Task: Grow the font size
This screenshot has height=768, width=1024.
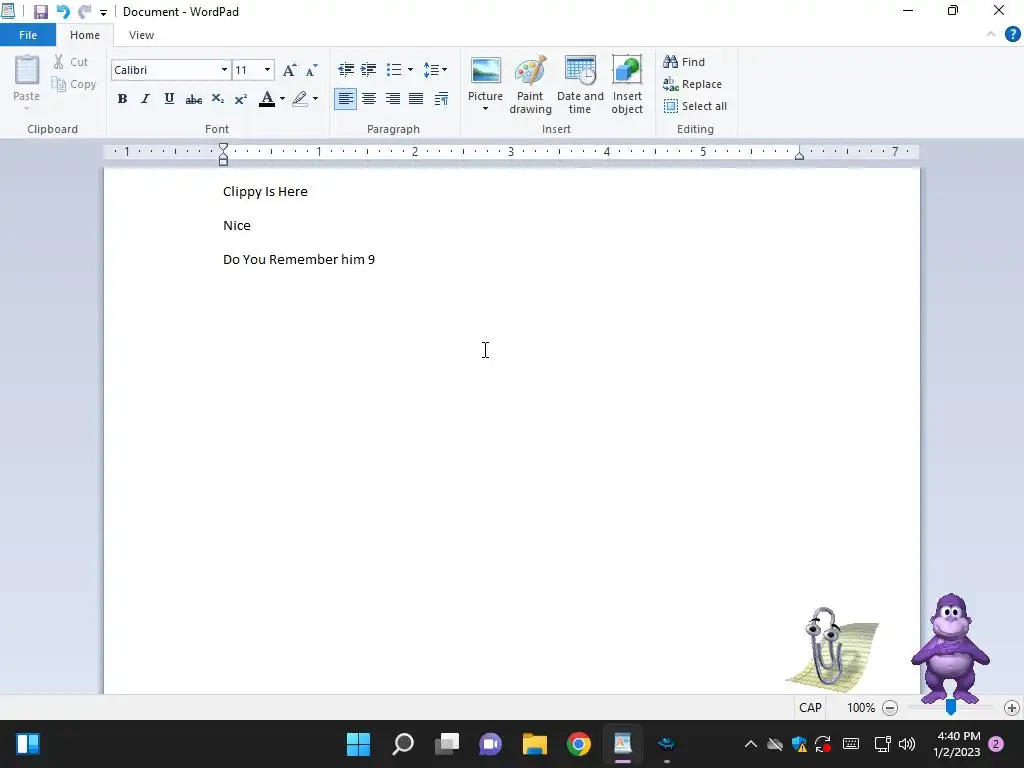Action: 289,70
